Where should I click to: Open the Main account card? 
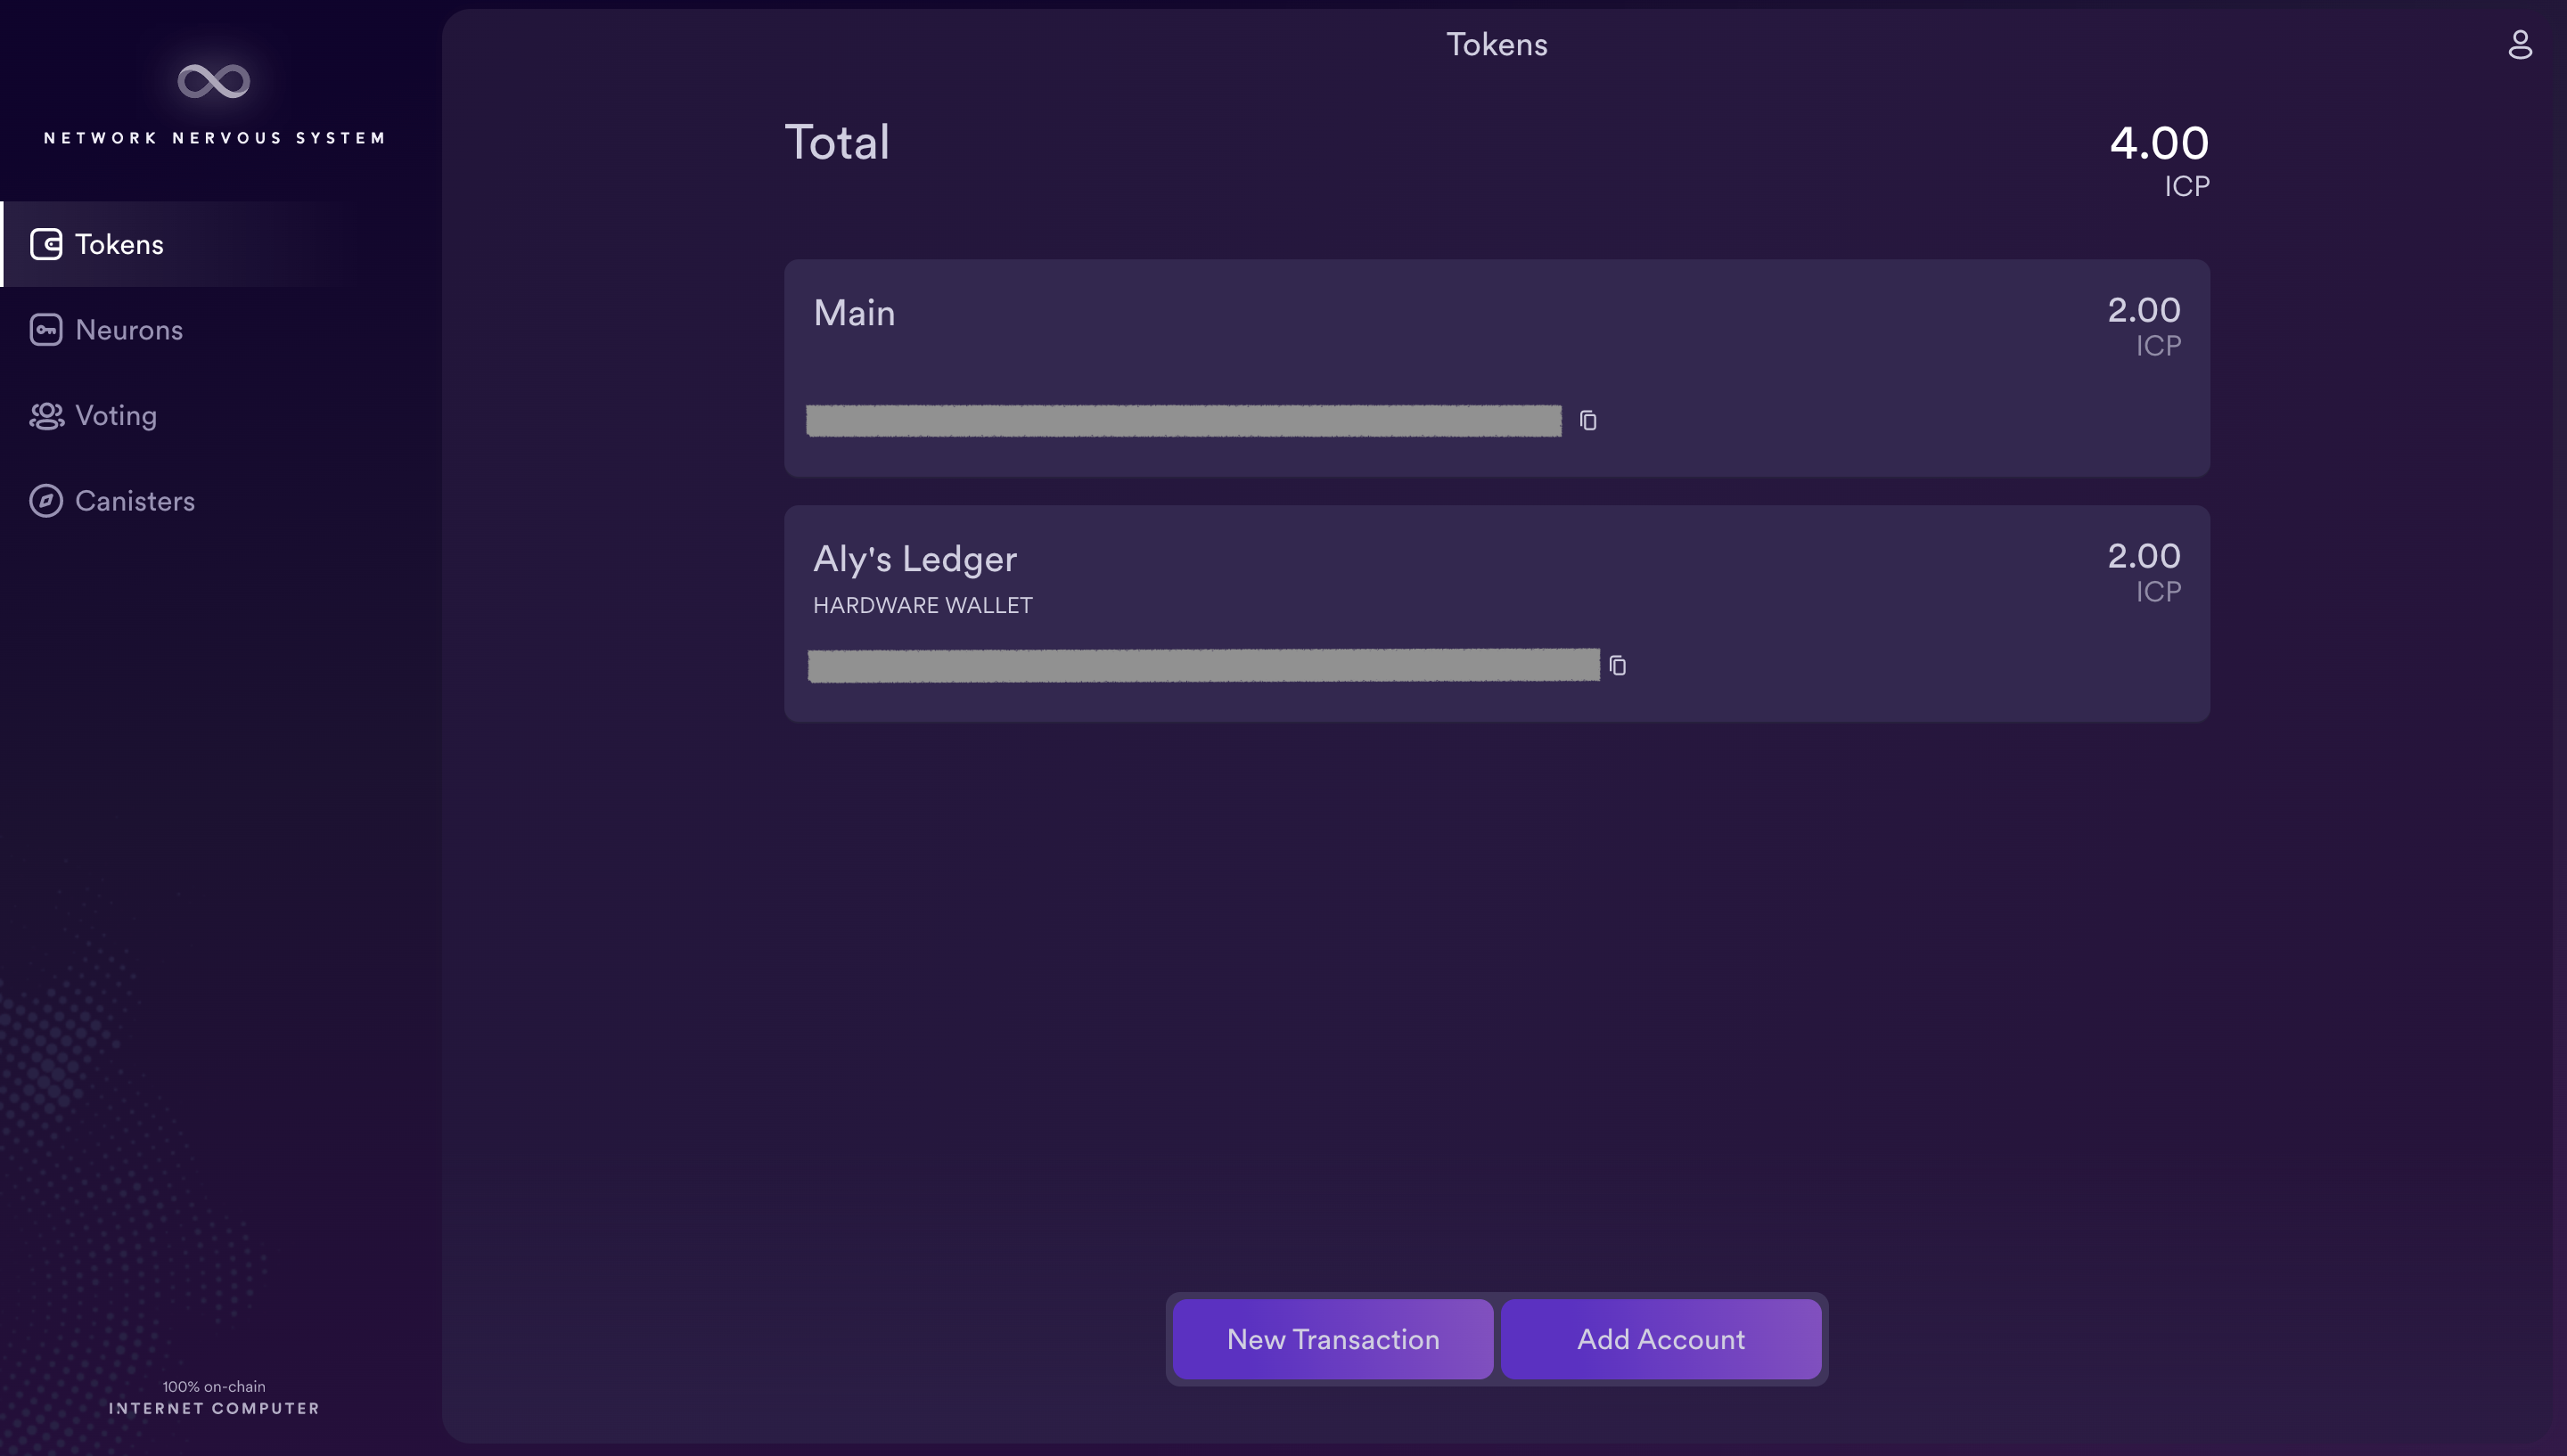pyautogui.click(x=1496, y=368)
